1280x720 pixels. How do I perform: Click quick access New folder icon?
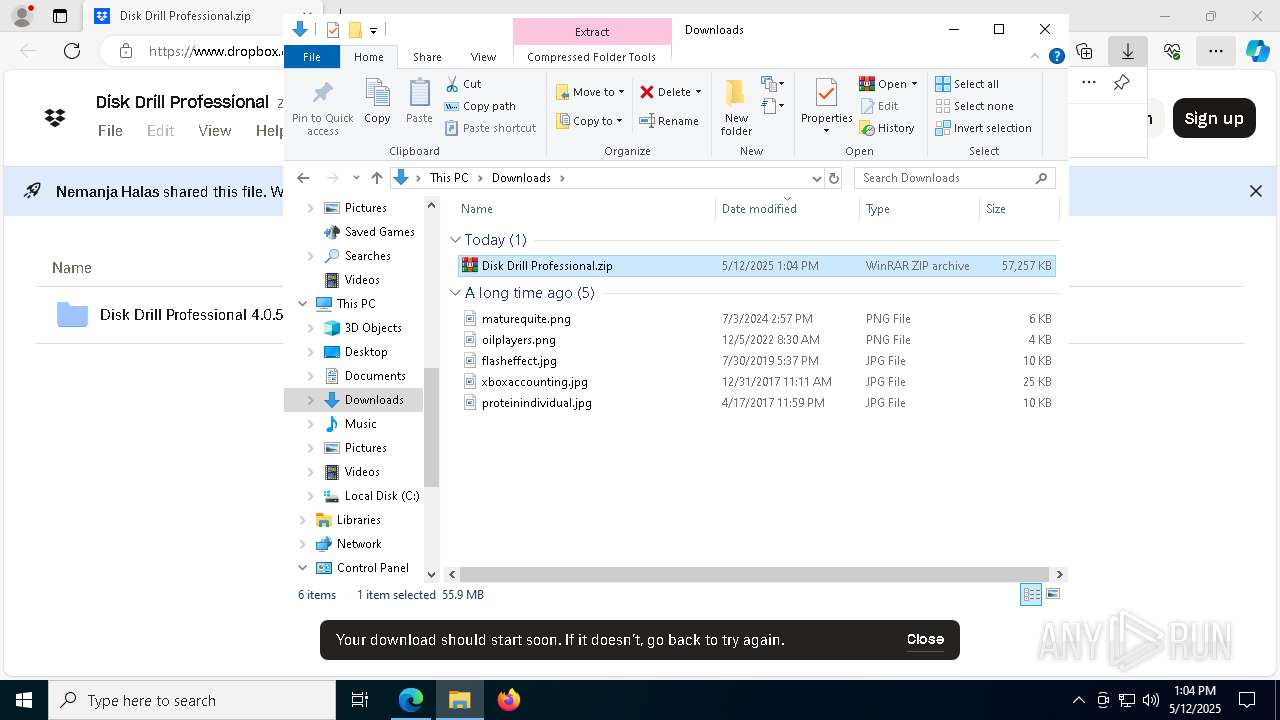pos(354,30)
